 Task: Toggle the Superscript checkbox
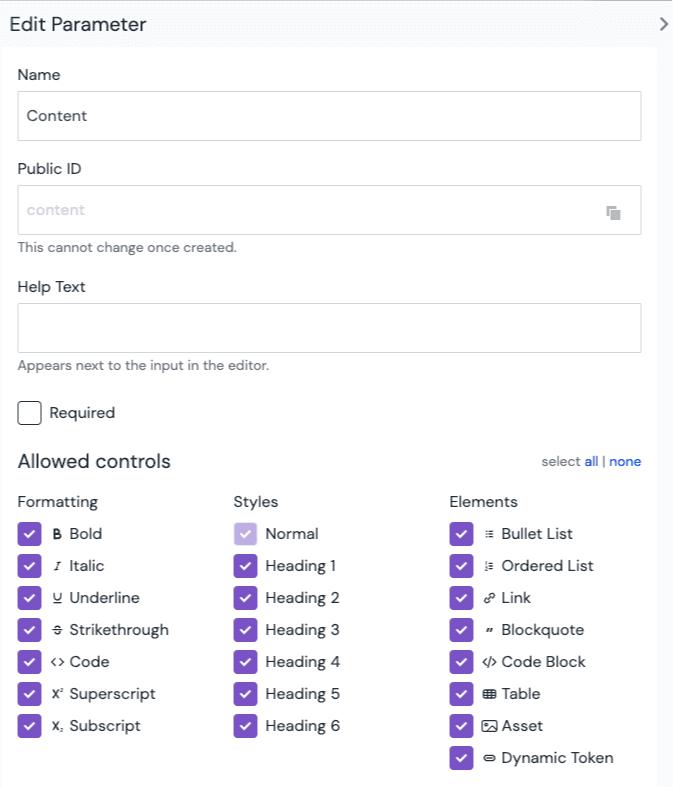pos(30,694)
